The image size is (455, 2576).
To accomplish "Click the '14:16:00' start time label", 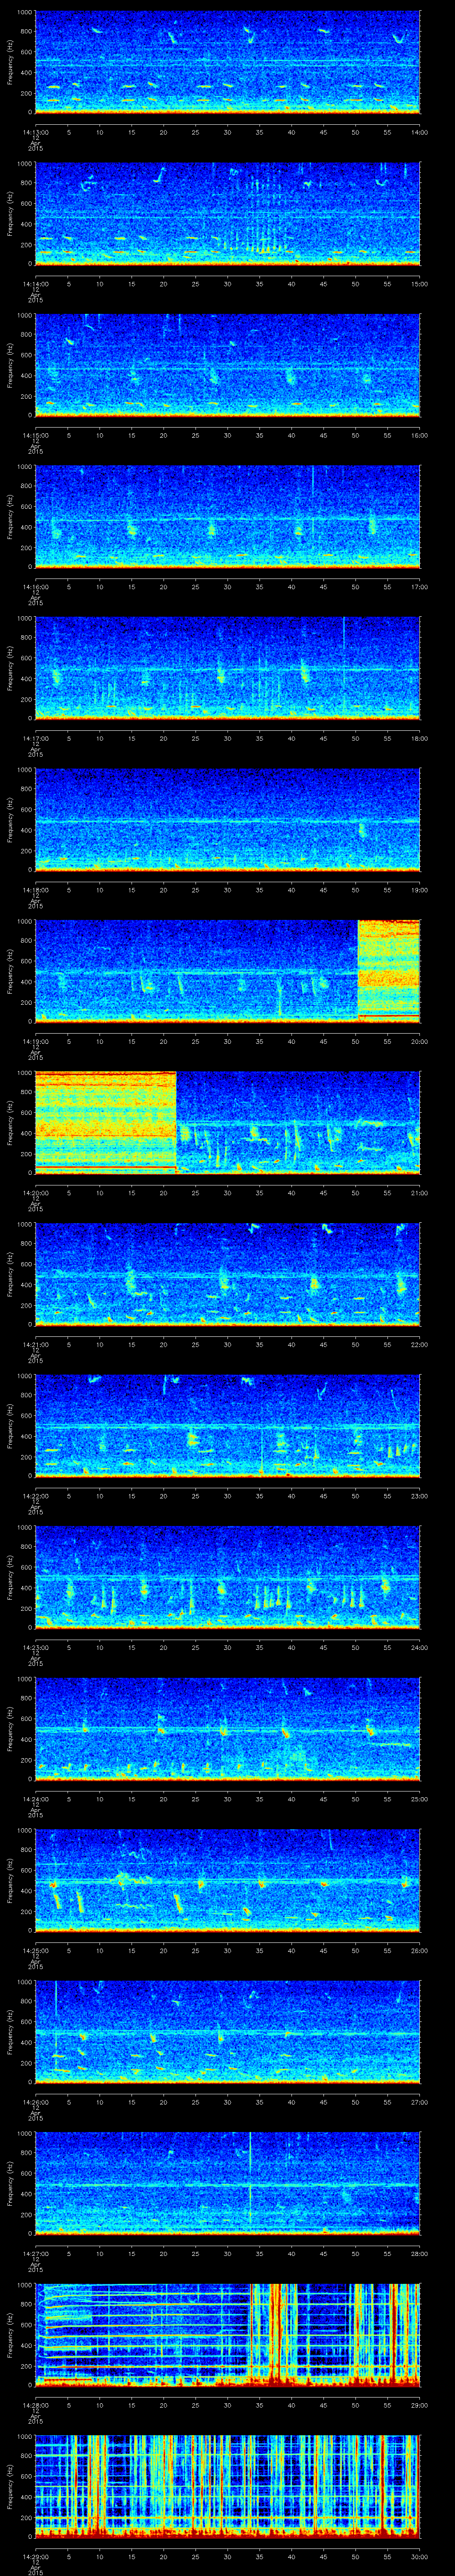I will click(x=35, y=587).
